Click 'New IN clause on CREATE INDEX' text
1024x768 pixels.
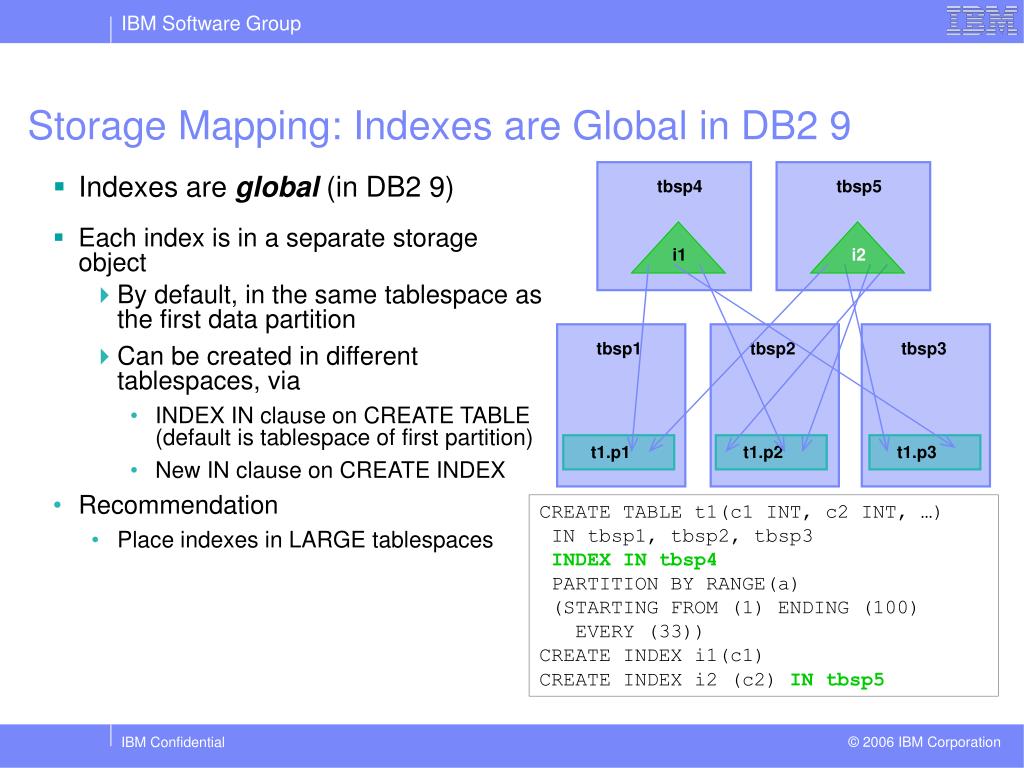[330, 470]
